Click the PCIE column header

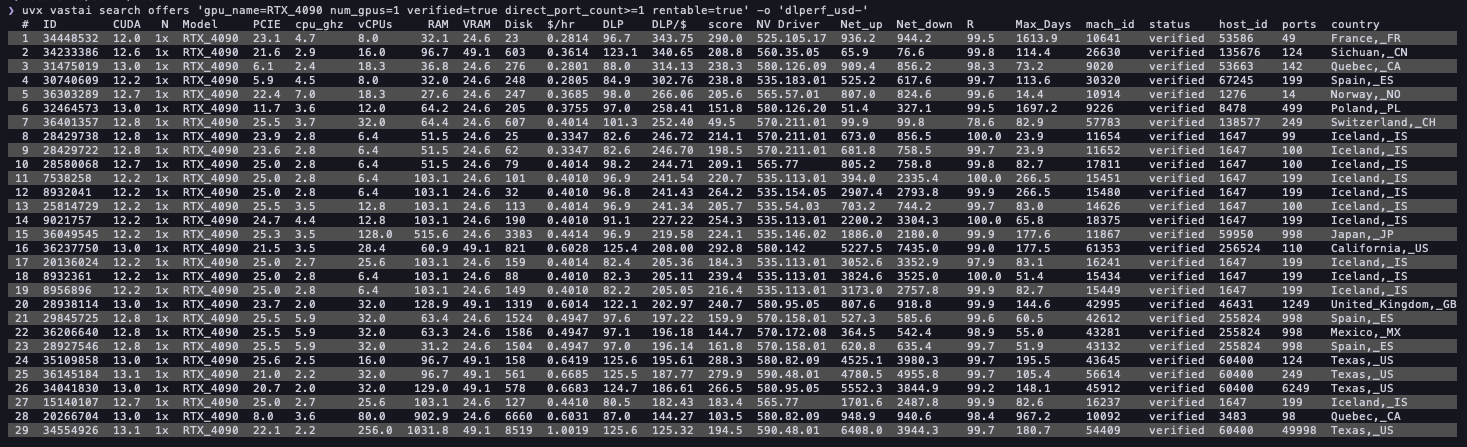pyautogui.click(x=267, y=24)
